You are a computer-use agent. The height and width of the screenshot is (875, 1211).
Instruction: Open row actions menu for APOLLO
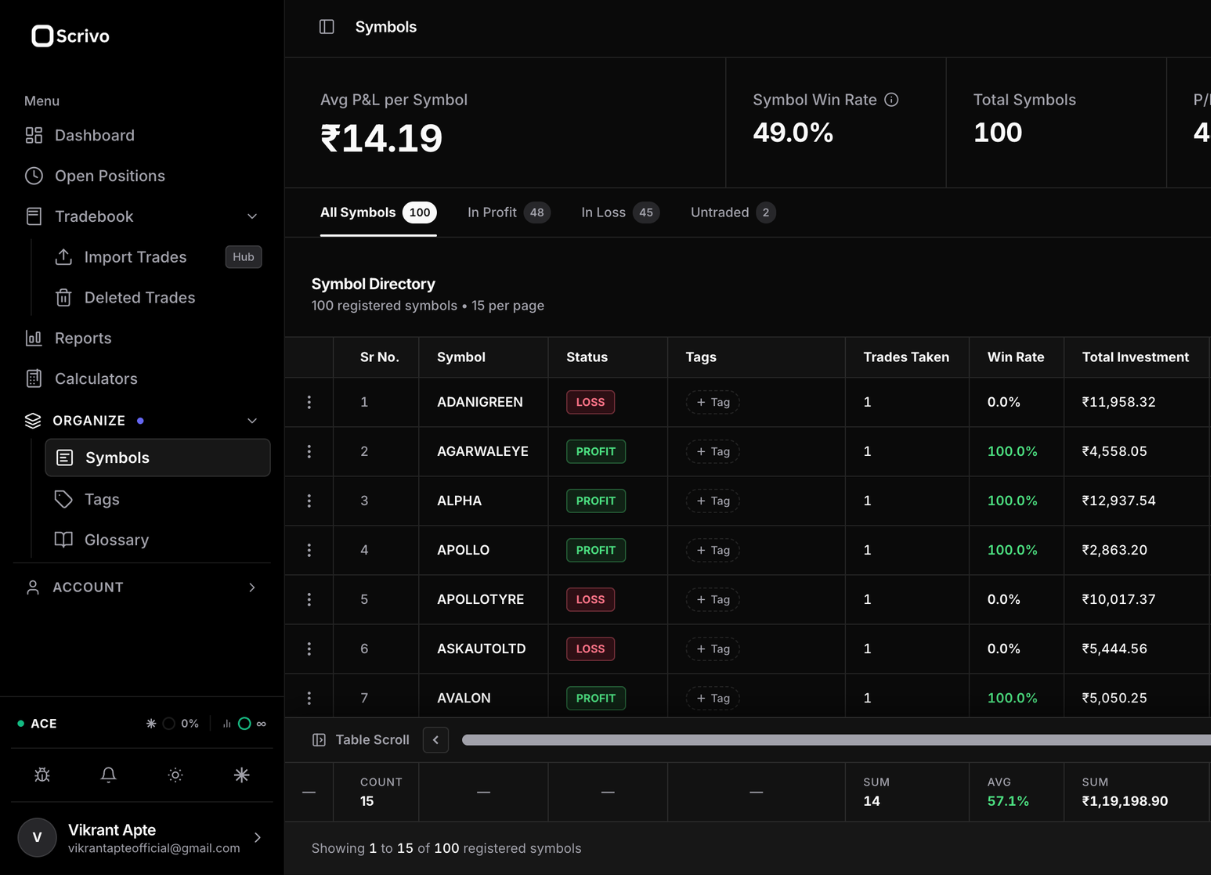(309, 550)
